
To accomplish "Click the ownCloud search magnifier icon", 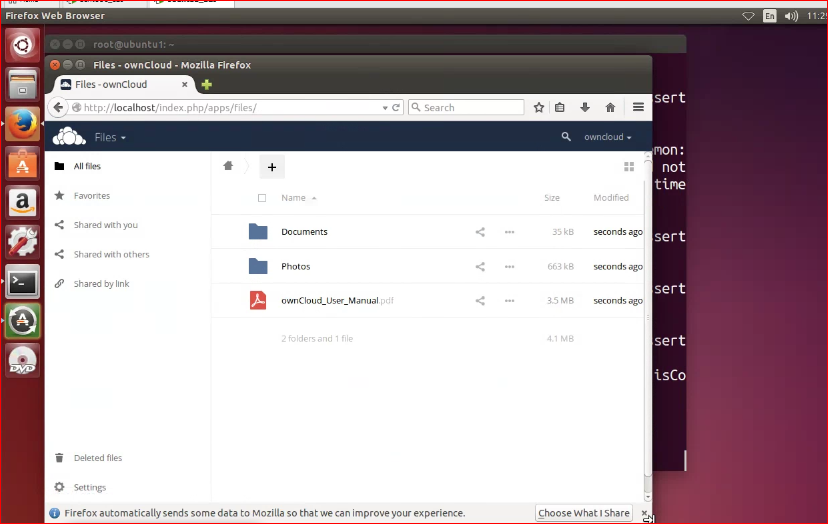I will (x=566, y=137).
